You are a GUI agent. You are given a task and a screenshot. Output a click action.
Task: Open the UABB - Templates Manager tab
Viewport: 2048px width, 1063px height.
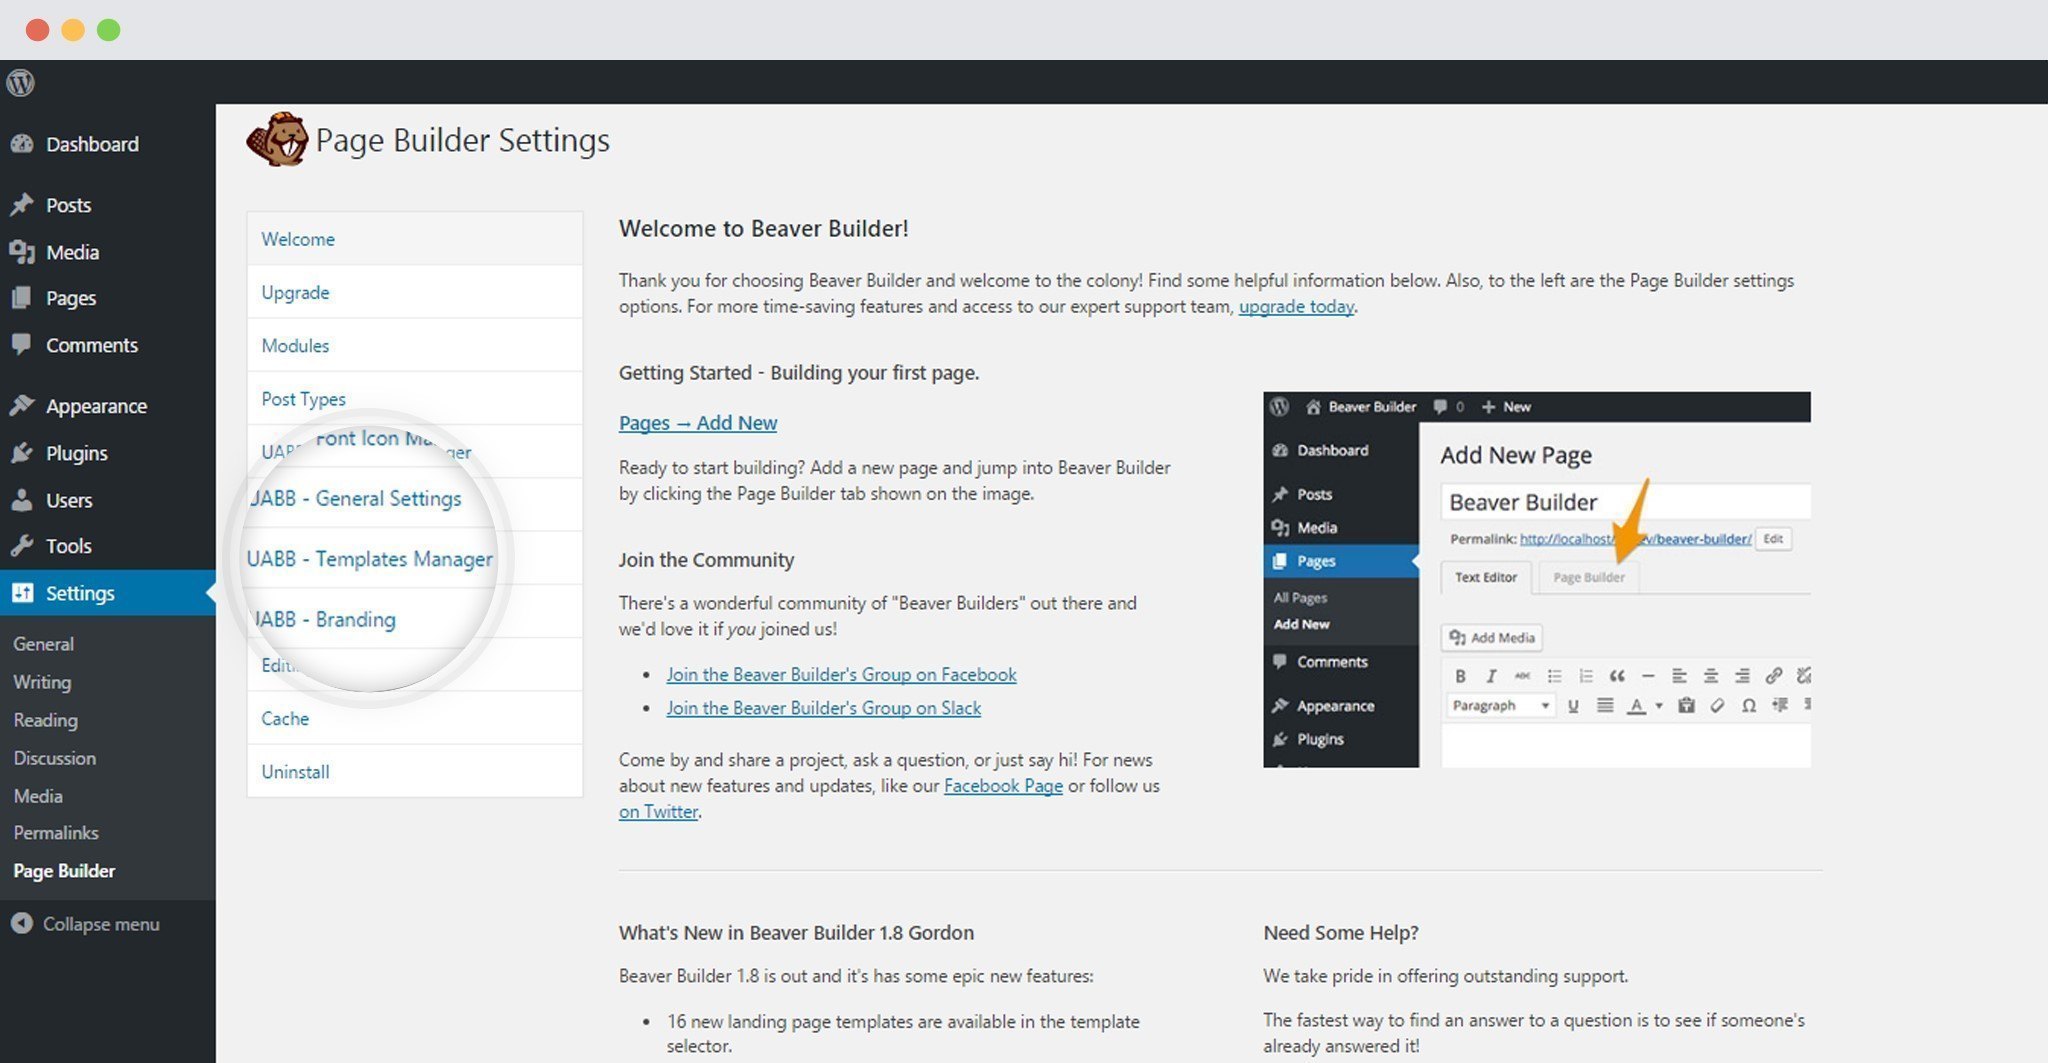(370, 559)
